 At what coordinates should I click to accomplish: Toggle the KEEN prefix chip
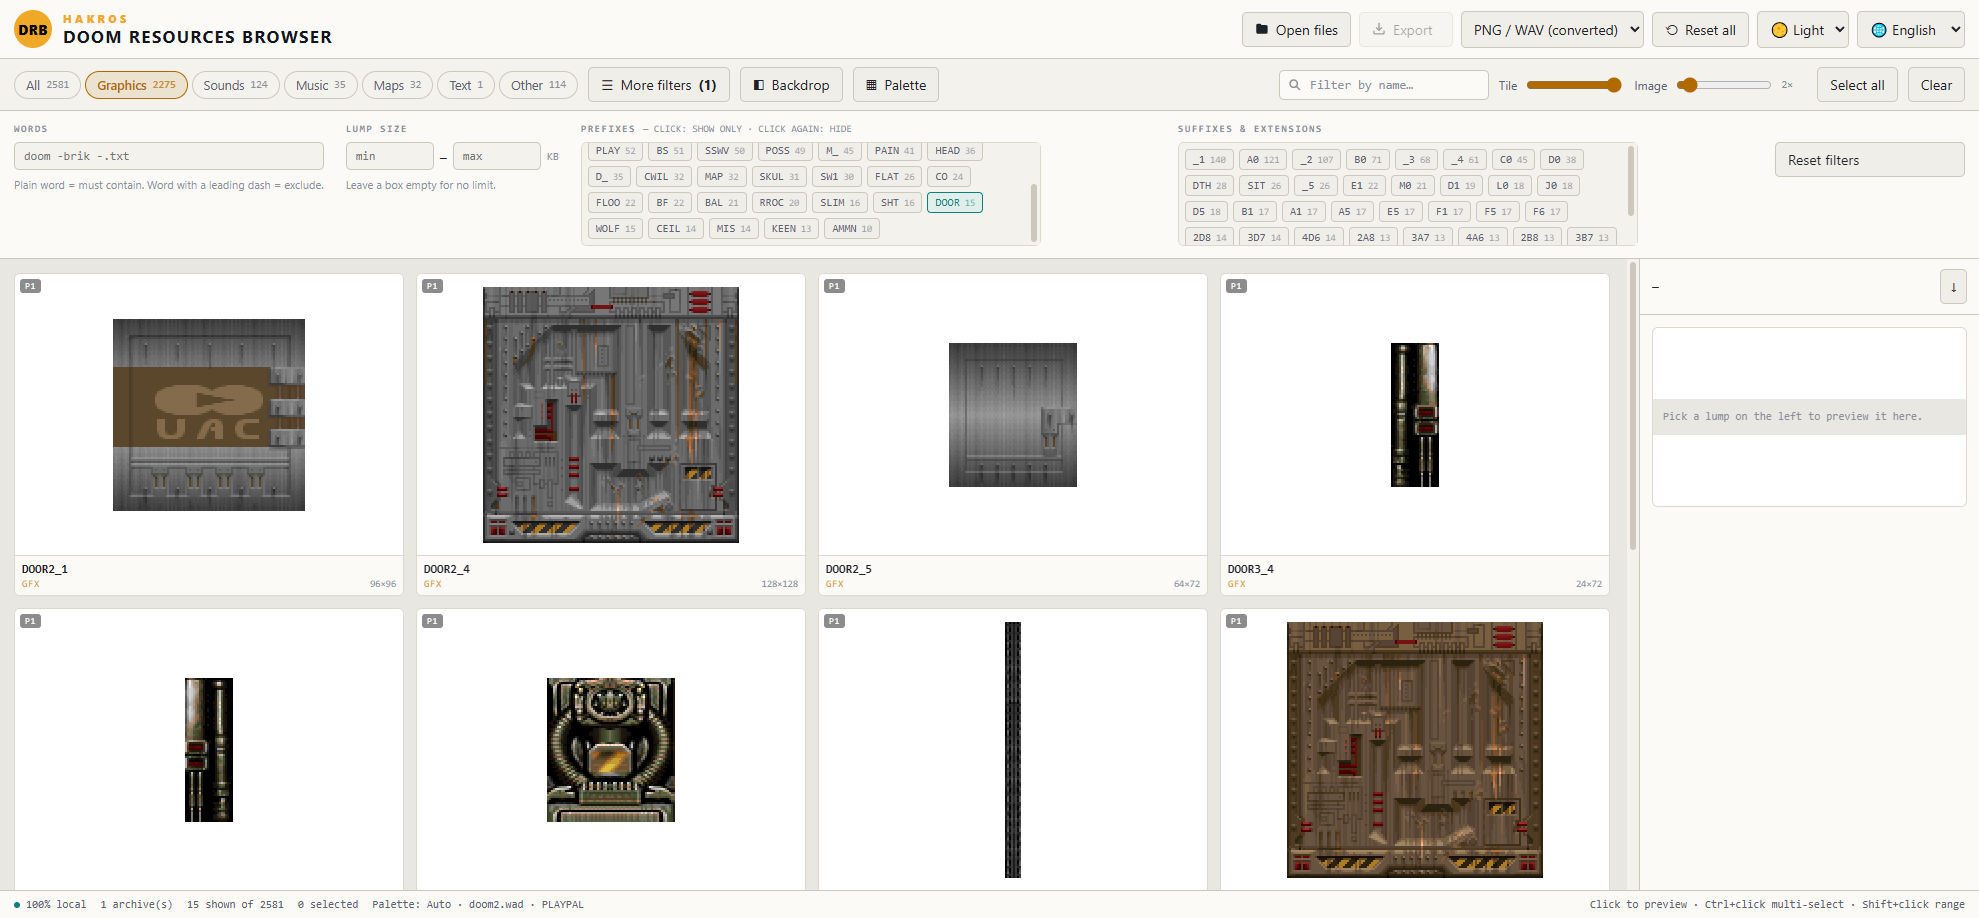[791, 229]
